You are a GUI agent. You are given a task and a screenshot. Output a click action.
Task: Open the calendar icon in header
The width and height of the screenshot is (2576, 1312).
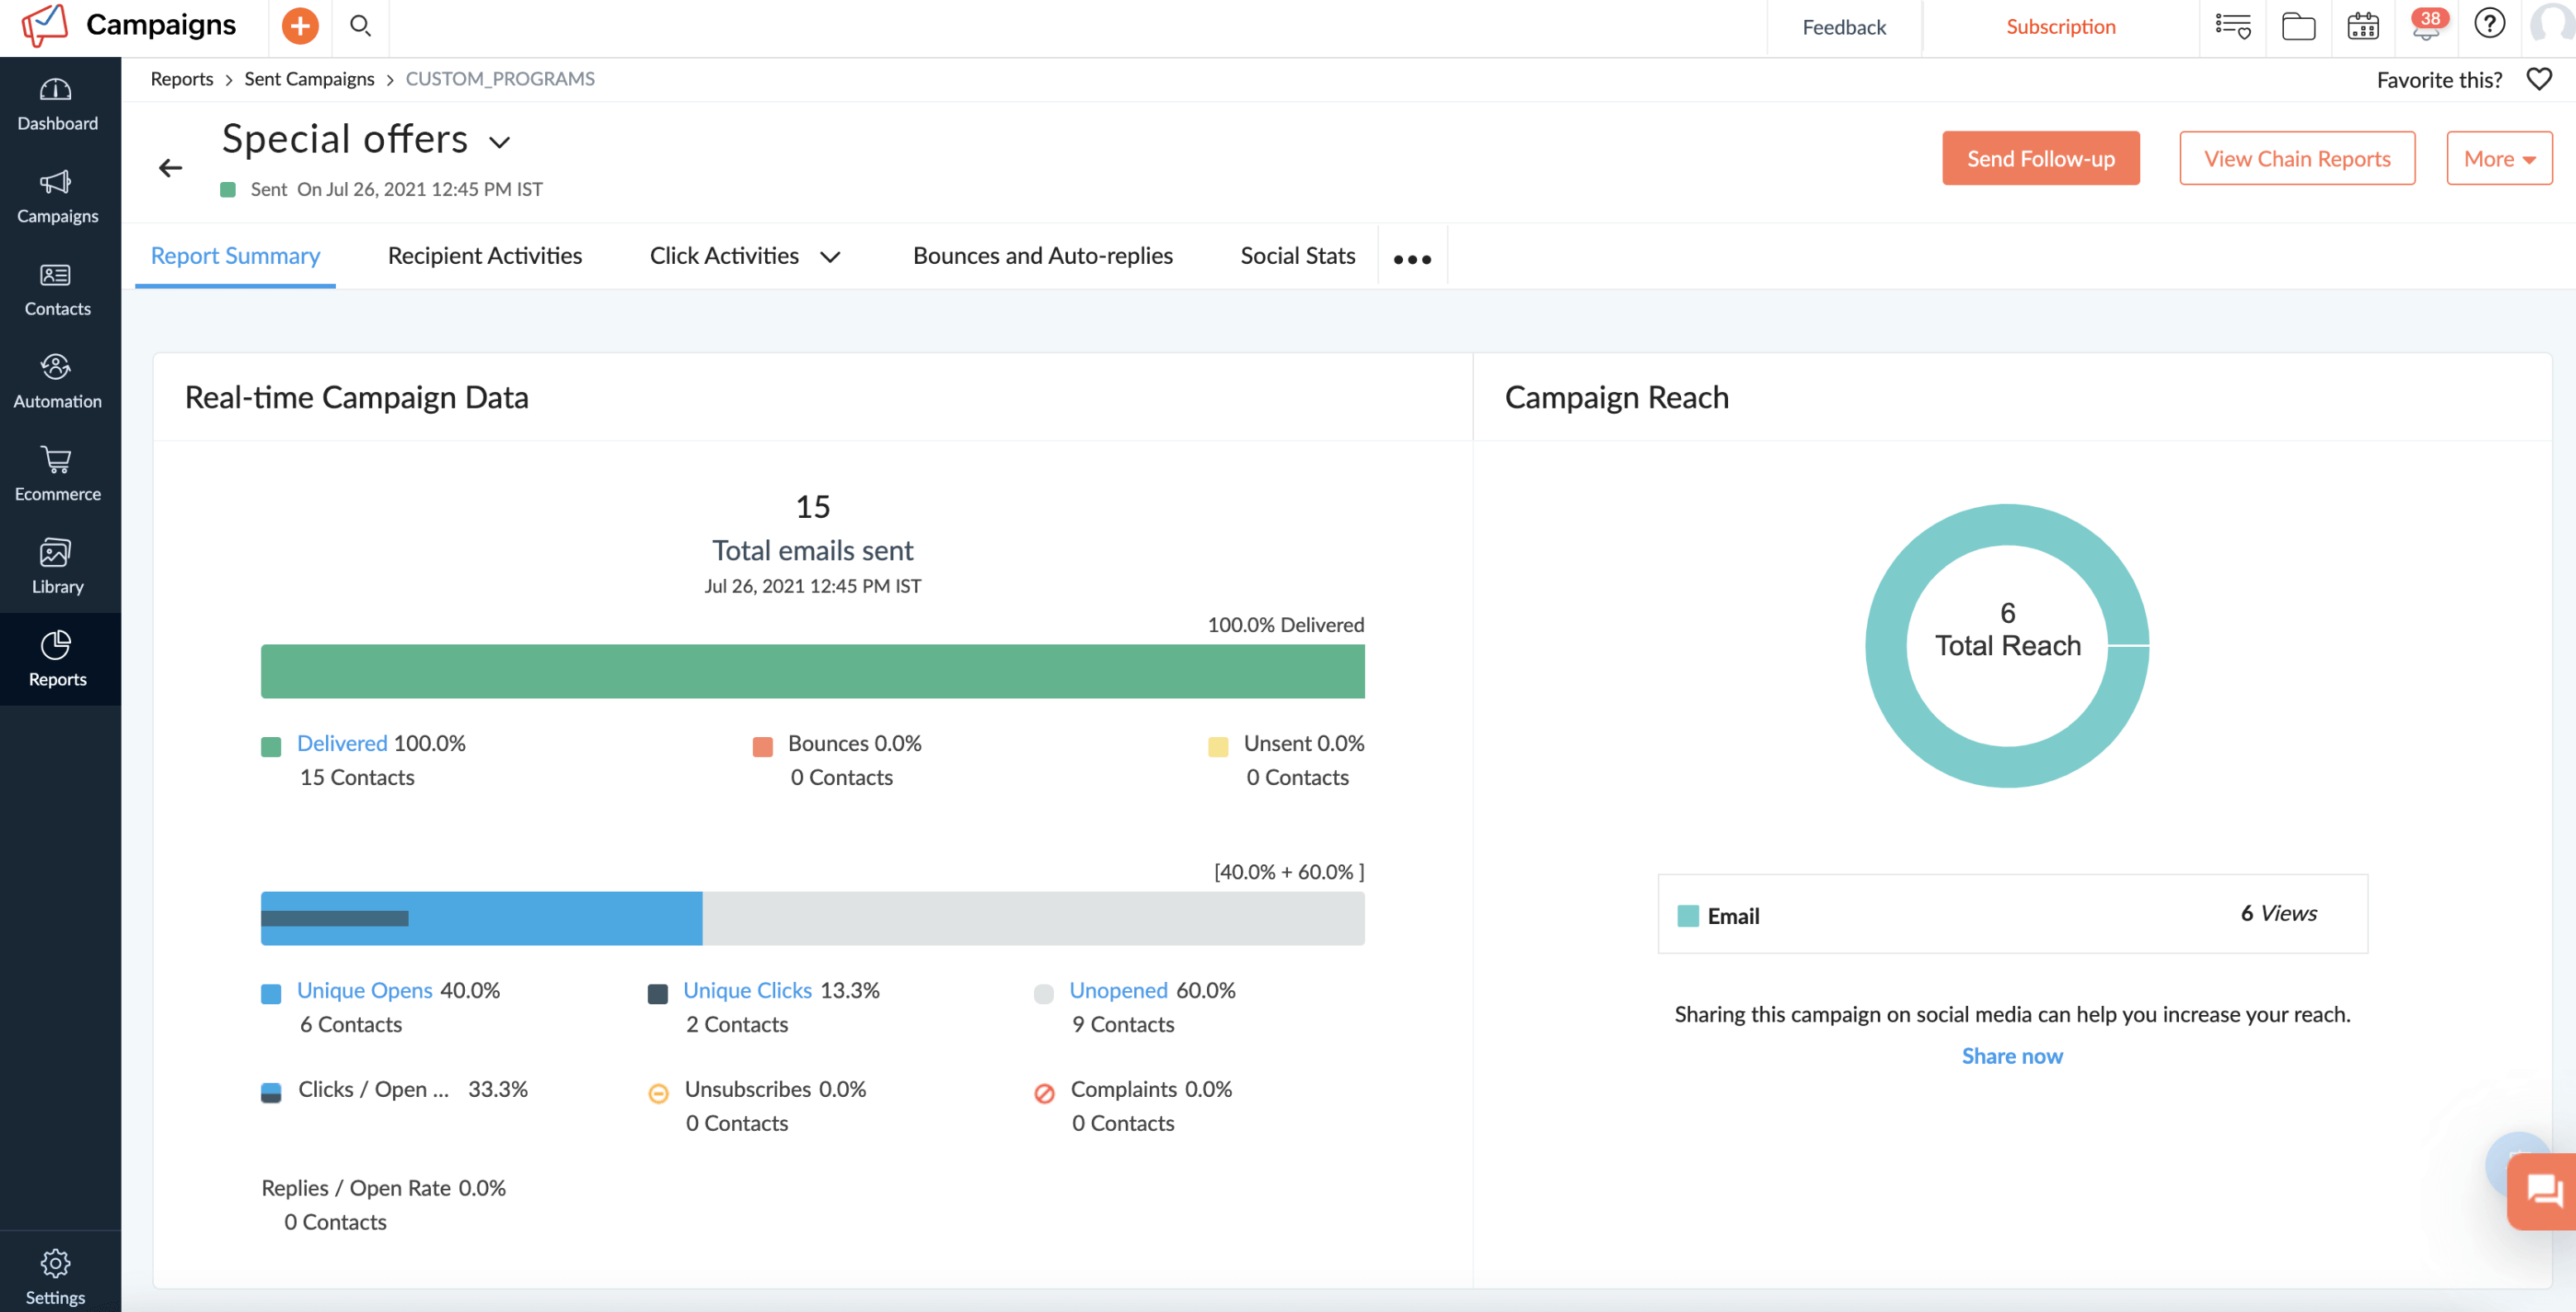tap(2363, 26)
